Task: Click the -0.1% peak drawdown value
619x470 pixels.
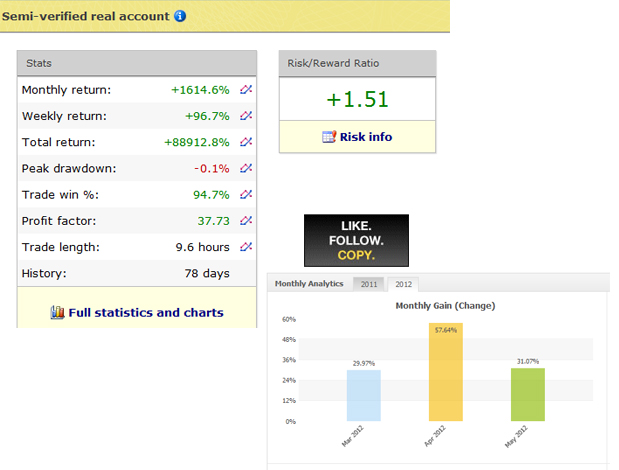Action: point(212,169)
